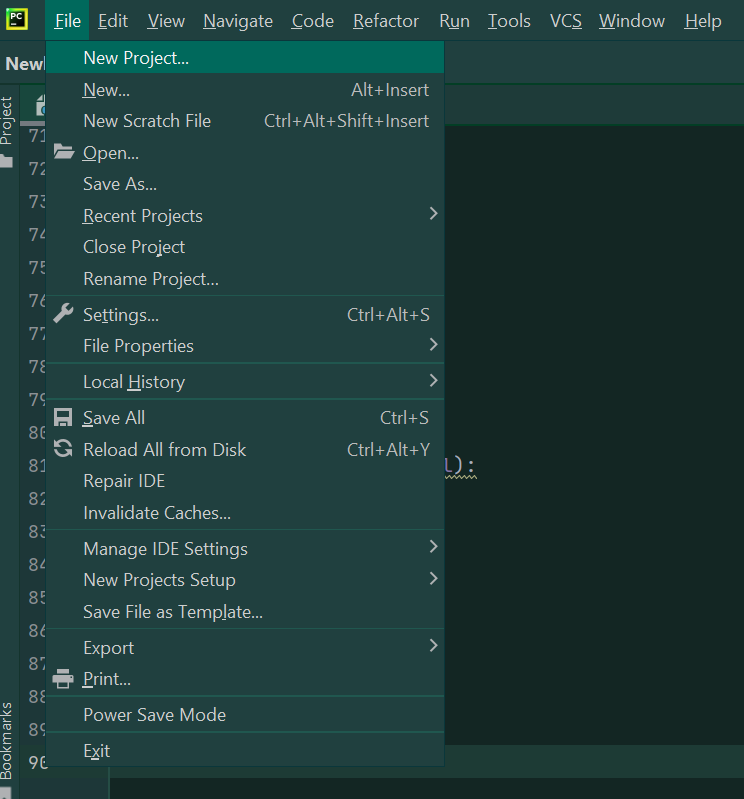Image resolution: width=744 pixels, height=799 pixels.
Task: Select New Projects Setup entry
Action: (245, 580)
